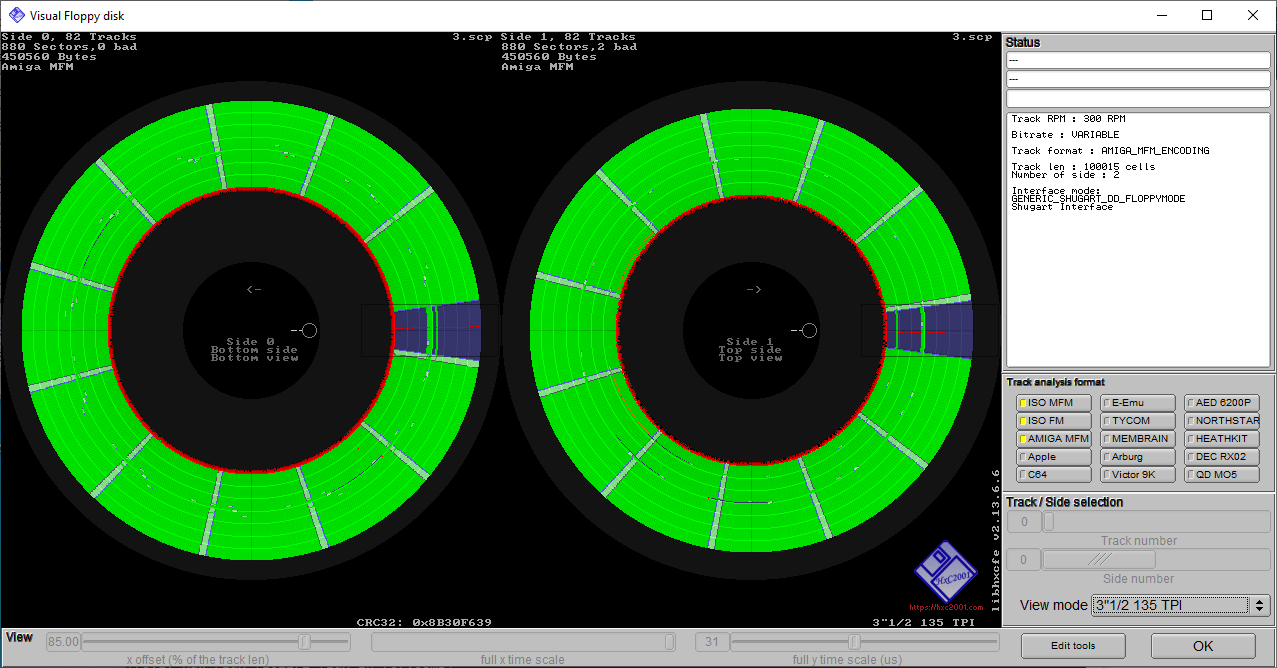
Task: Focus the x offset value field
Action: click(x=63, y=641)
